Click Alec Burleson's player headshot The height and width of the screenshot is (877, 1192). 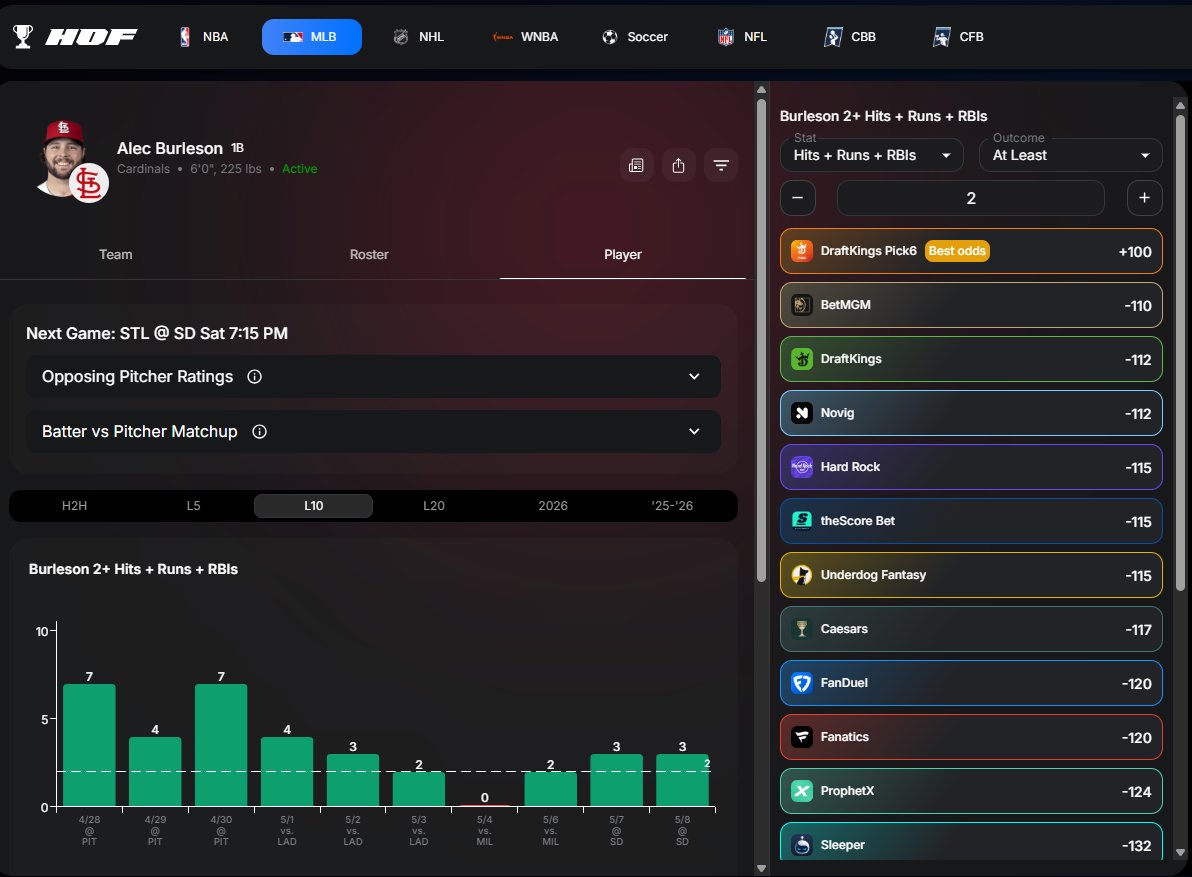click(61, 156)
